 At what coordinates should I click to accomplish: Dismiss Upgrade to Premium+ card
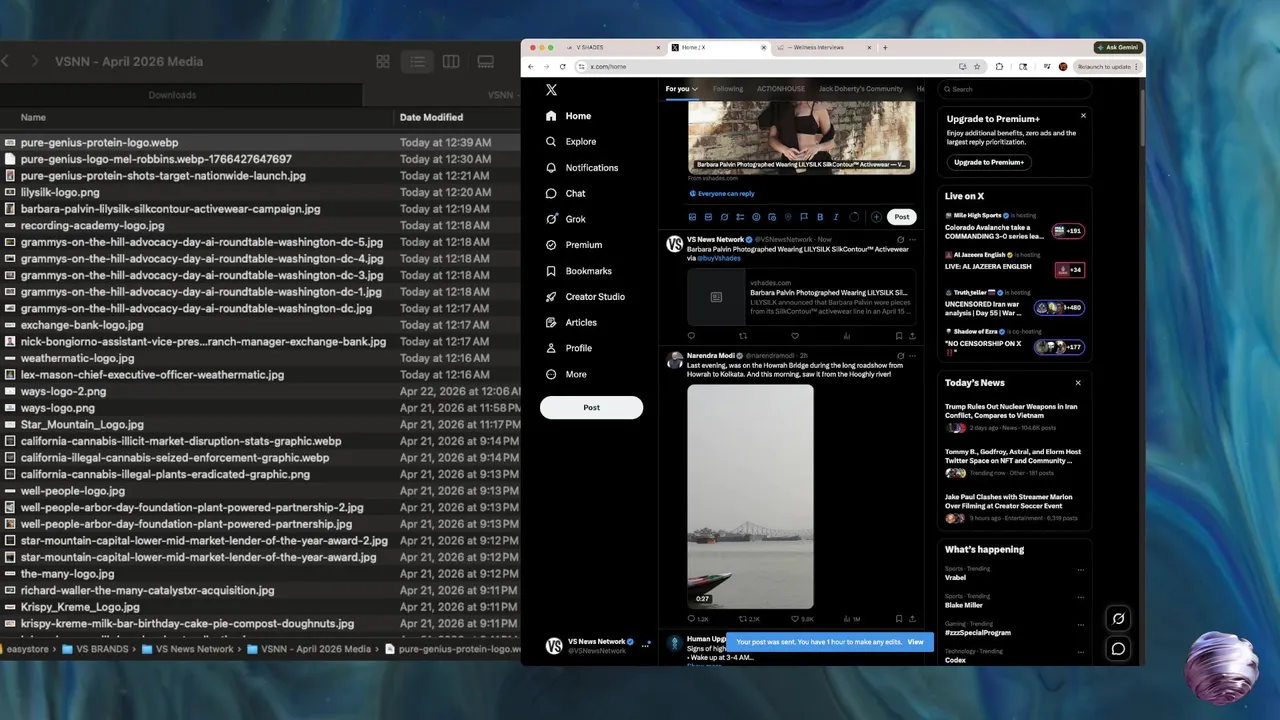(1083, 116)
